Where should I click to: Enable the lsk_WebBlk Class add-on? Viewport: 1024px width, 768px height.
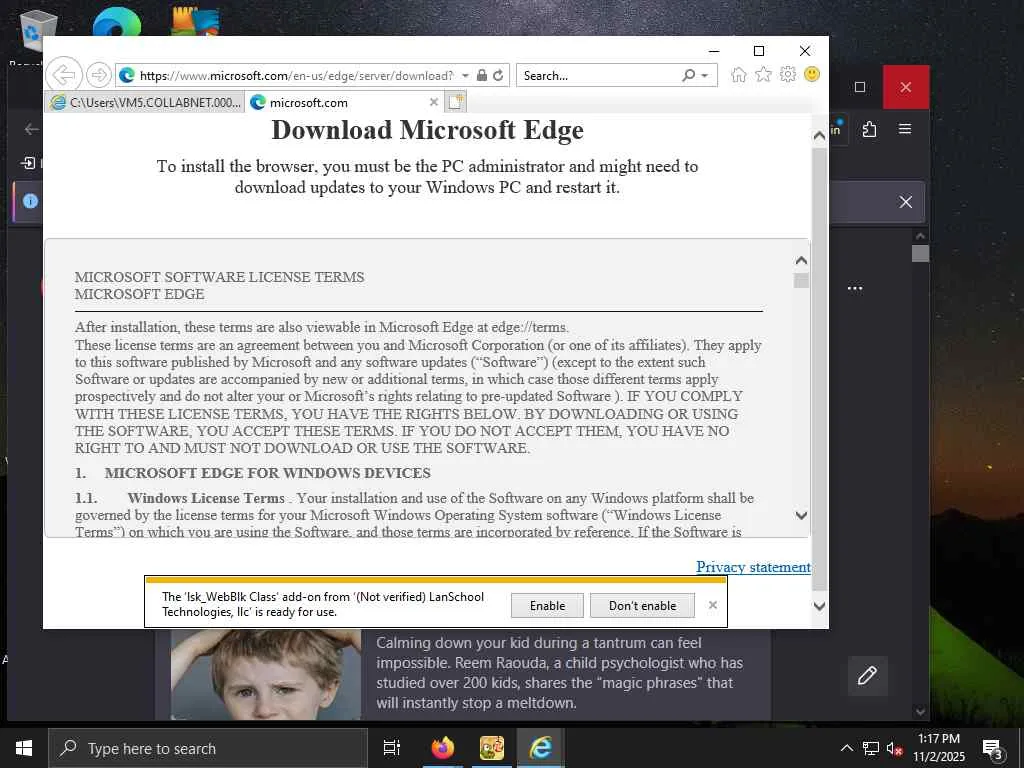pyautogui.click(x=547, y=606)
